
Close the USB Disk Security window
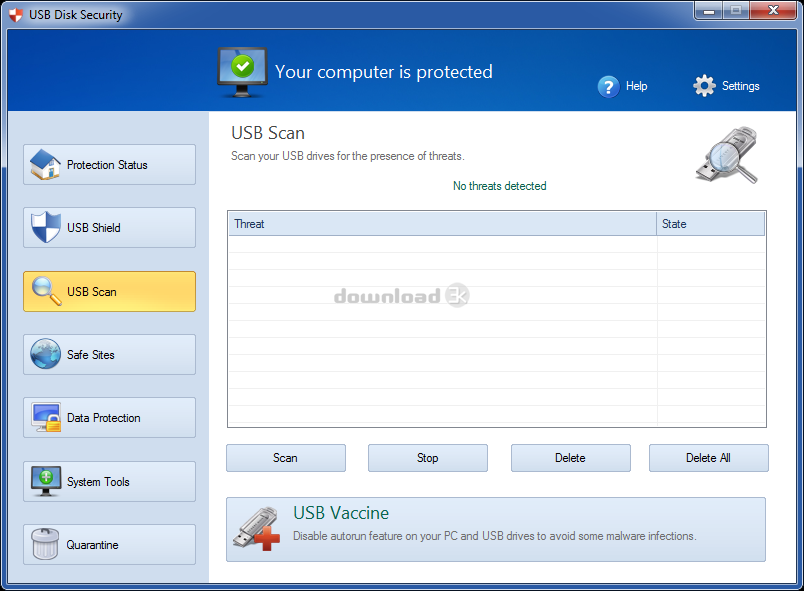pos(773,10)
